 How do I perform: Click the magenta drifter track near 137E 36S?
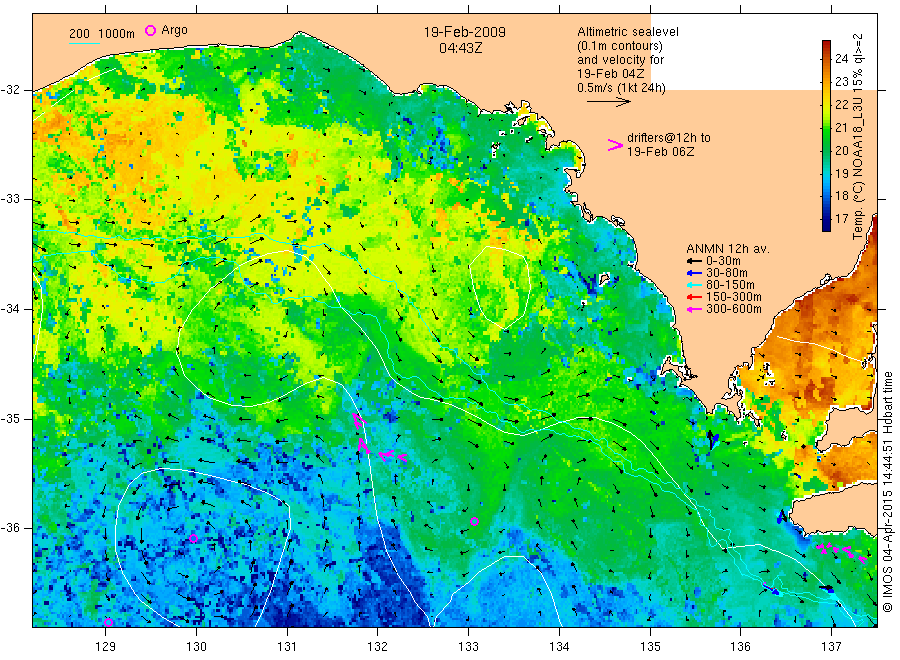click(841, 552)
